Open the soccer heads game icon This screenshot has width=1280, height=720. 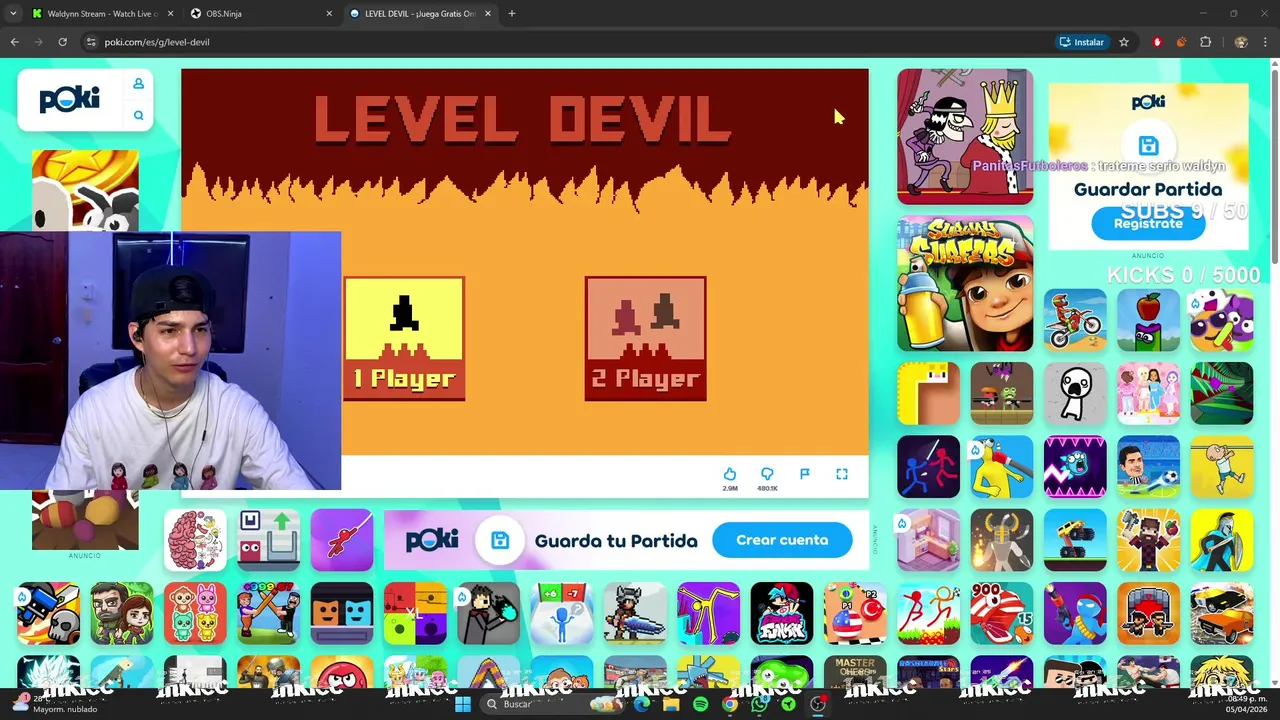click(x=1148, y=467)
